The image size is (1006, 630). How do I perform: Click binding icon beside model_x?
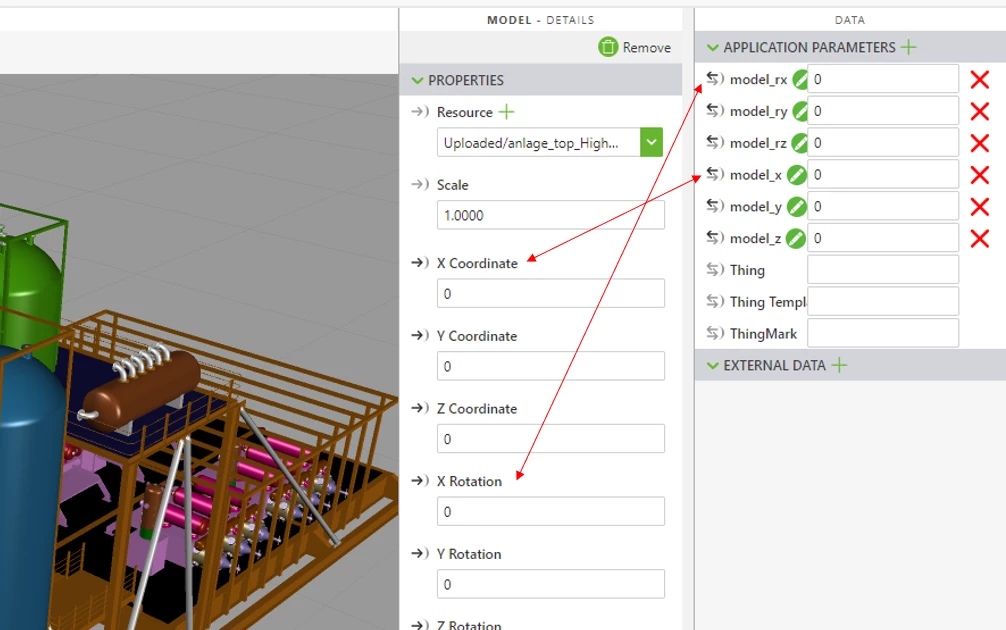(x=715, y=174)
